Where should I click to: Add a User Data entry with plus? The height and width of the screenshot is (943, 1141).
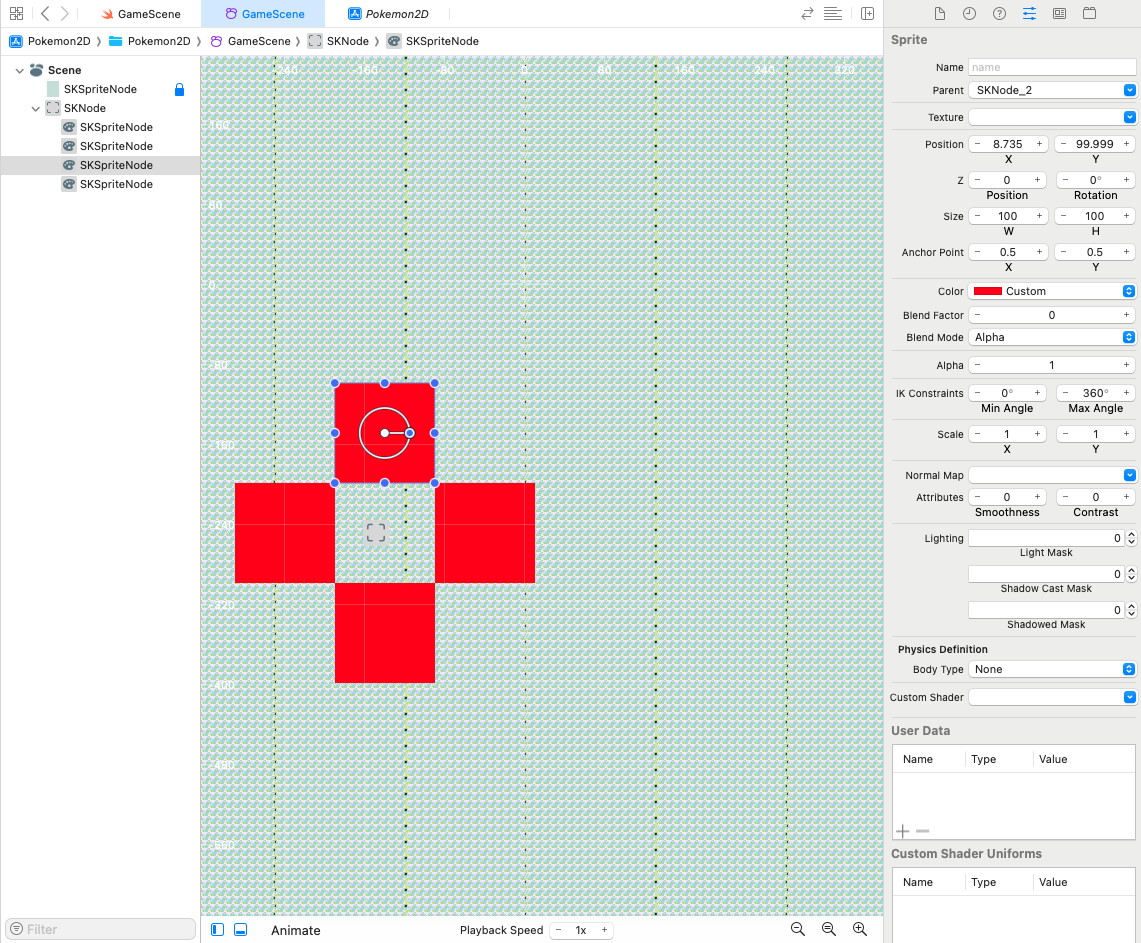tap(902, 831)
